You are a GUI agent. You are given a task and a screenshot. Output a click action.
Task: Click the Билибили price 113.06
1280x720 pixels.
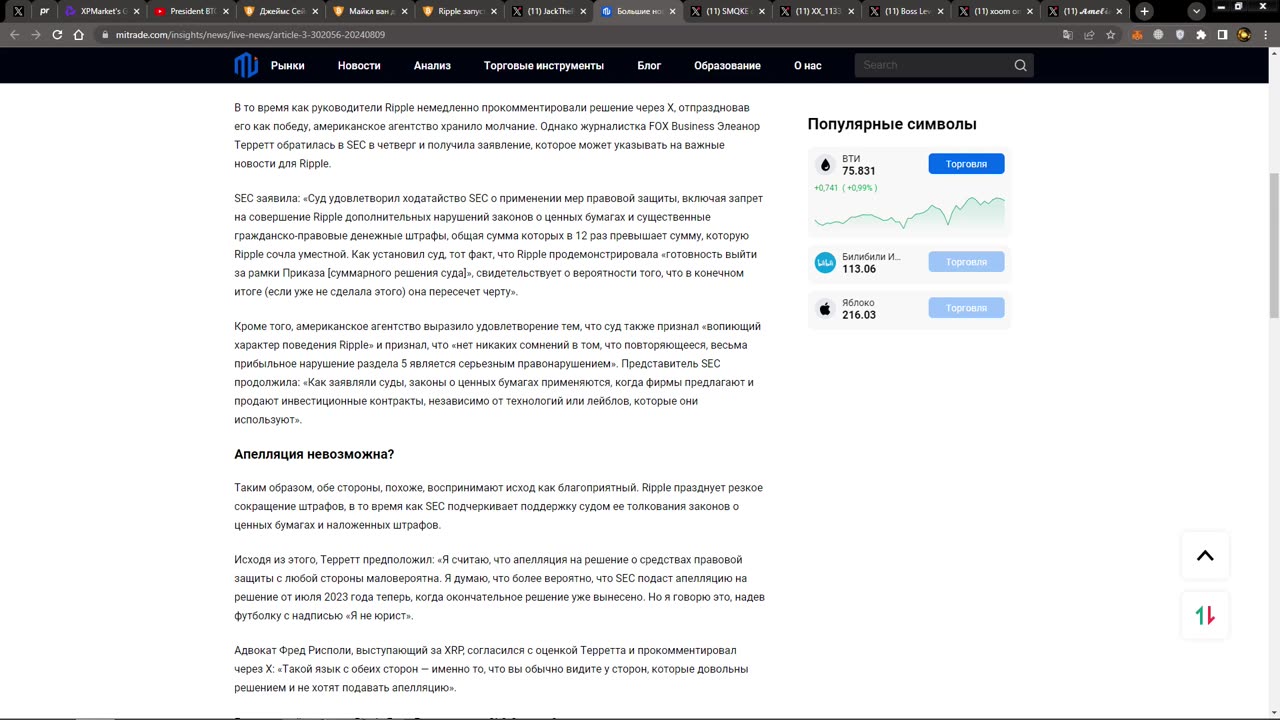point(859,269)
